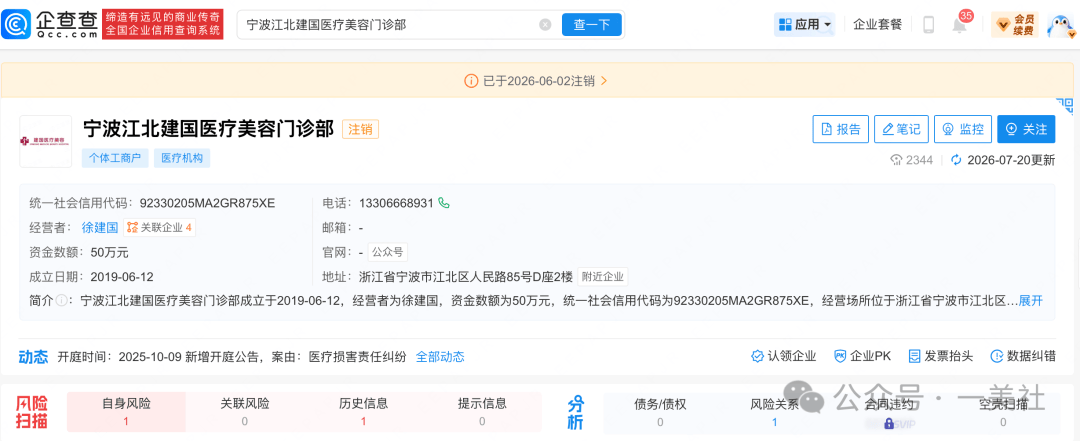Click the info icon next to 简介

(x=61, y=300)
